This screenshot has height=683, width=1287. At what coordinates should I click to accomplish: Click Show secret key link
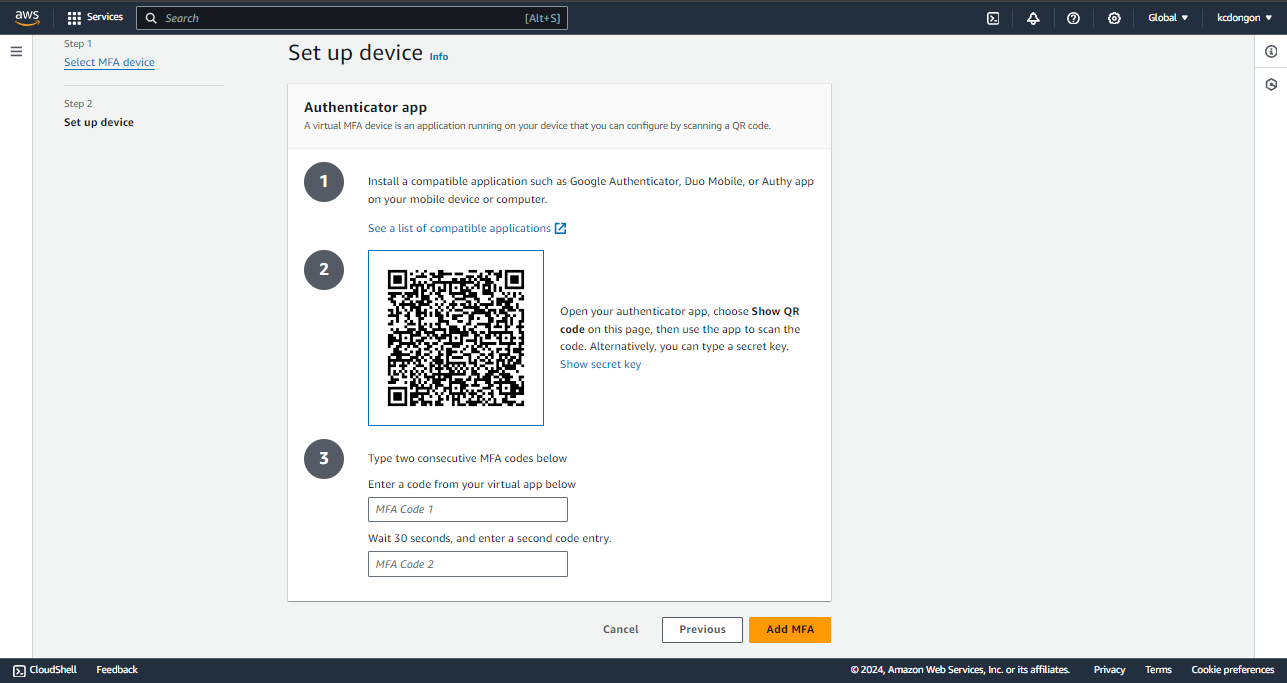pyautogui.click(x=600, y=364)
